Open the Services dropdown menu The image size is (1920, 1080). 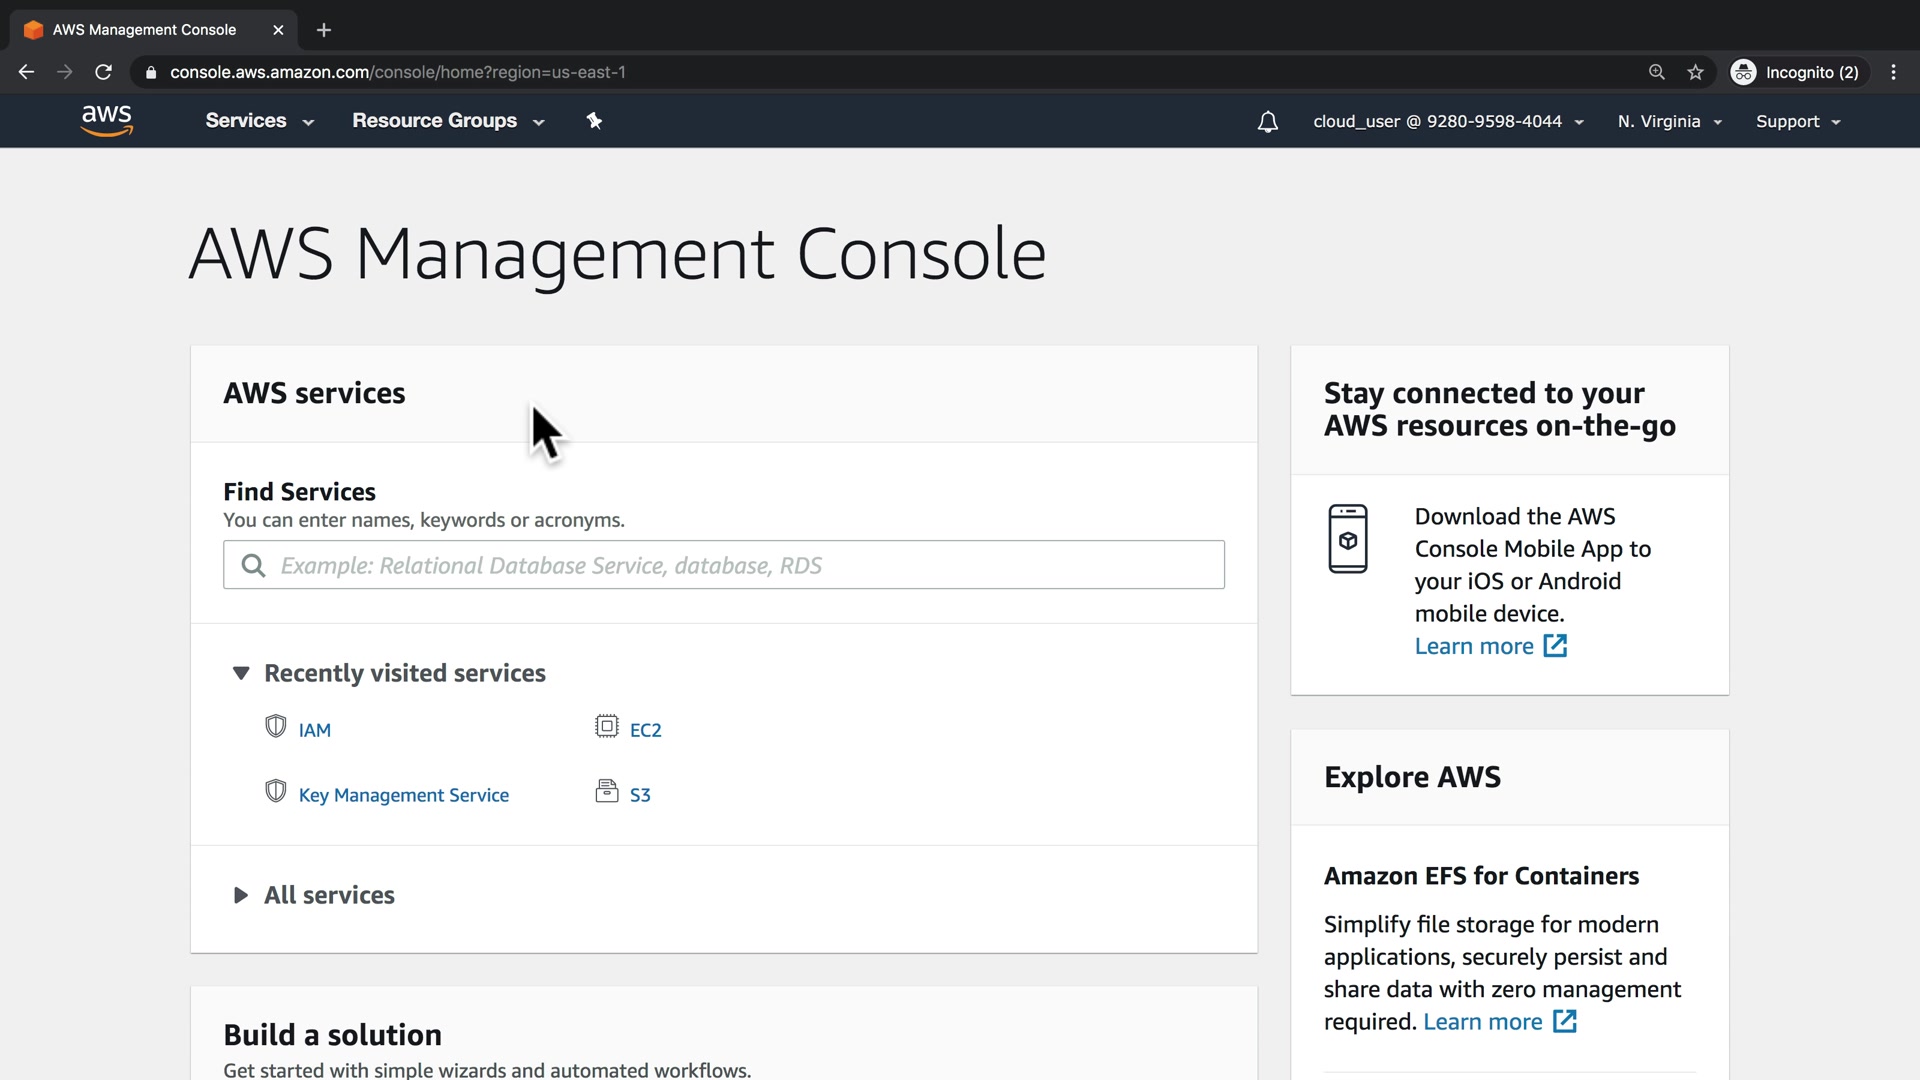(x=259, y=121)
